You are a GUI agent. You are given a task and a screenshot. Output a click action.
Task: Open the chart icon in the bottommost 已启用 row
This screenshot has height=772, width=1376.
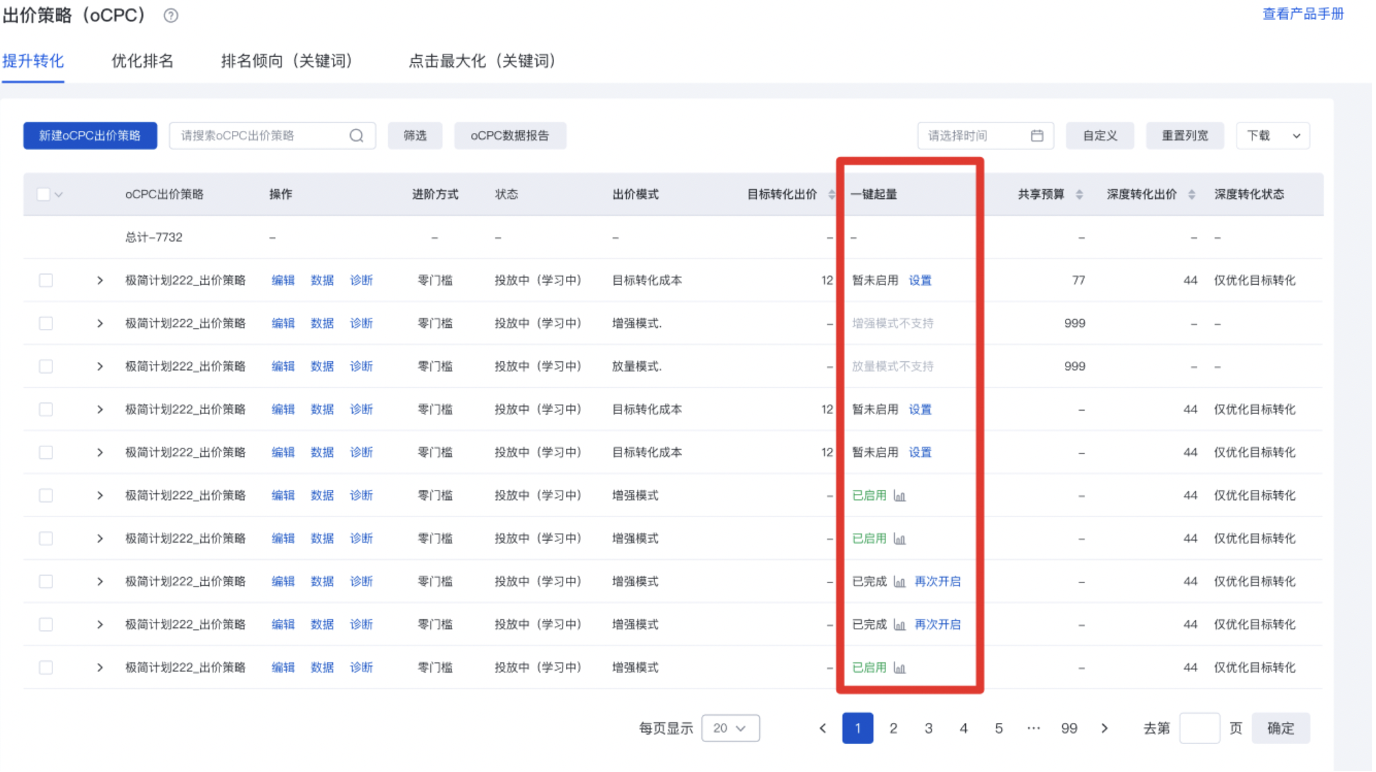899,668
